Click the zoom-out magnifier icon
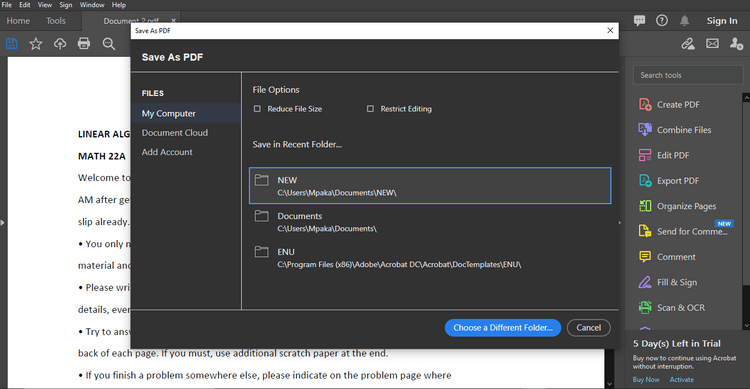Screen dimensions: 750x389 point(109,44)
